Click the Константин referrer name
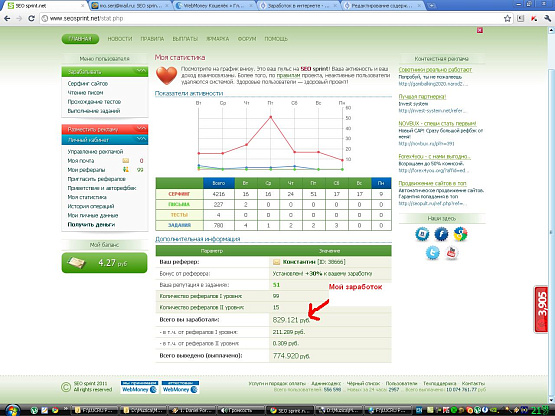Image resolution: width=555 pixels, height=416 pixels. [x=299, y=262]
